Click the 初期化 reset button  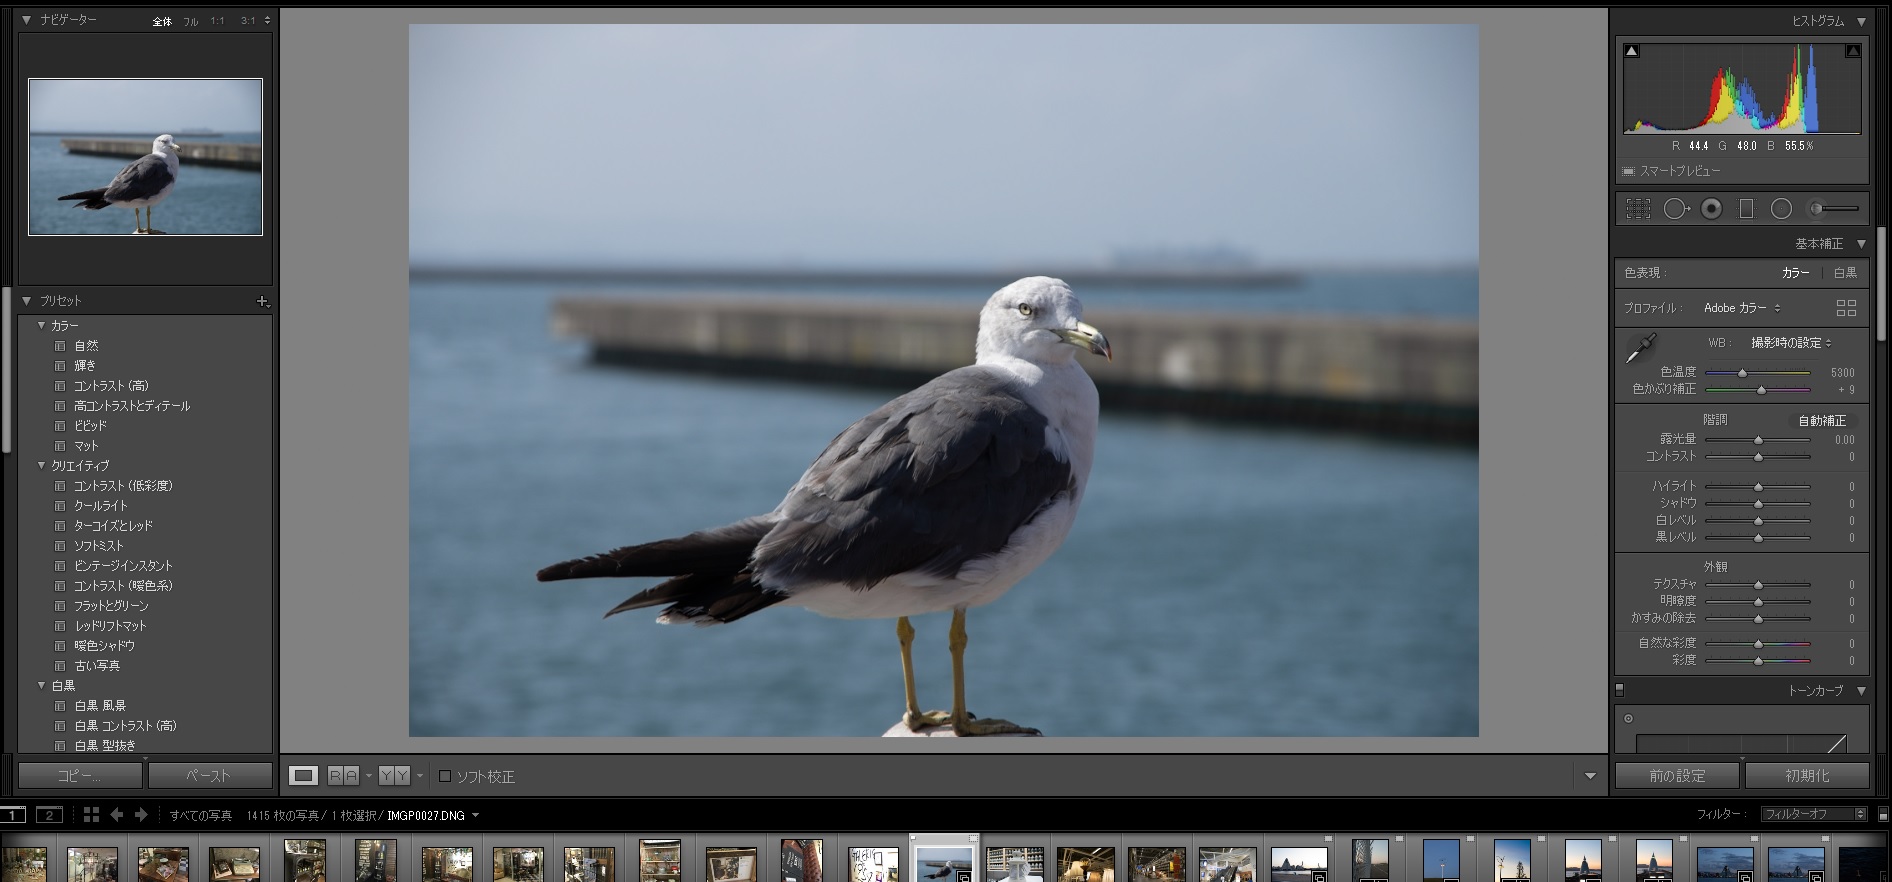point(1807,776)
